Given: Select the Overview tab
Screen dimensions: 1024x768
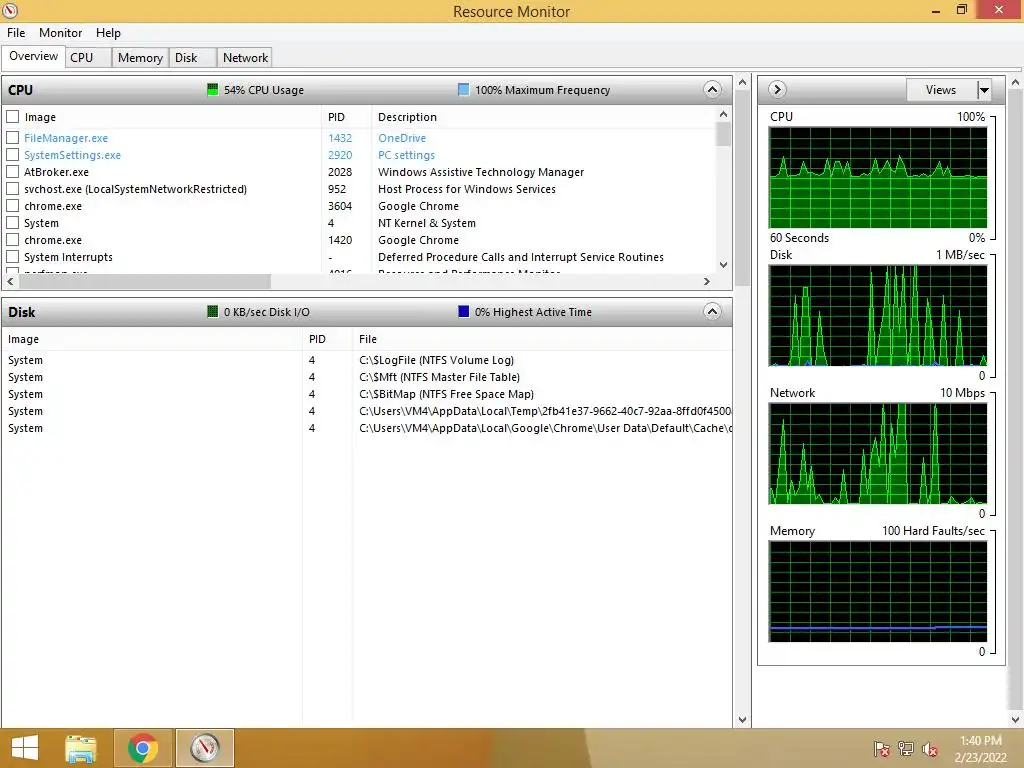Looking at the screenshot, I should (x=33, y=56).
